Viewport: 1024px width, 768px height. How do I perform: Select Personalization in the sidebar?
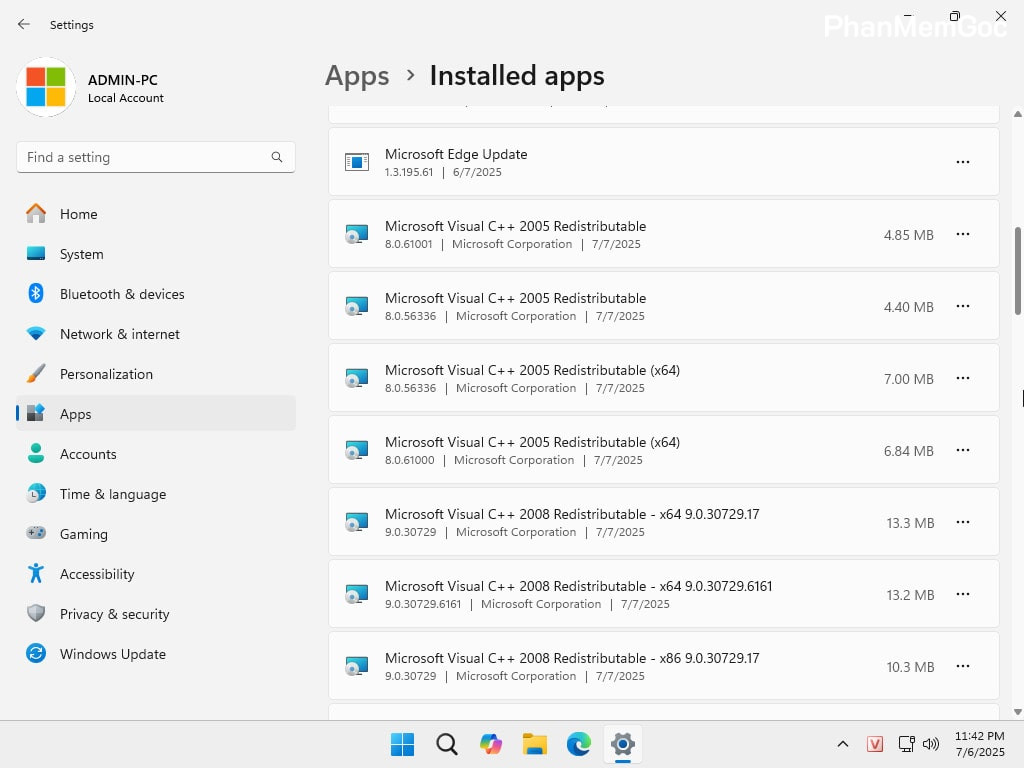(106, 374)
